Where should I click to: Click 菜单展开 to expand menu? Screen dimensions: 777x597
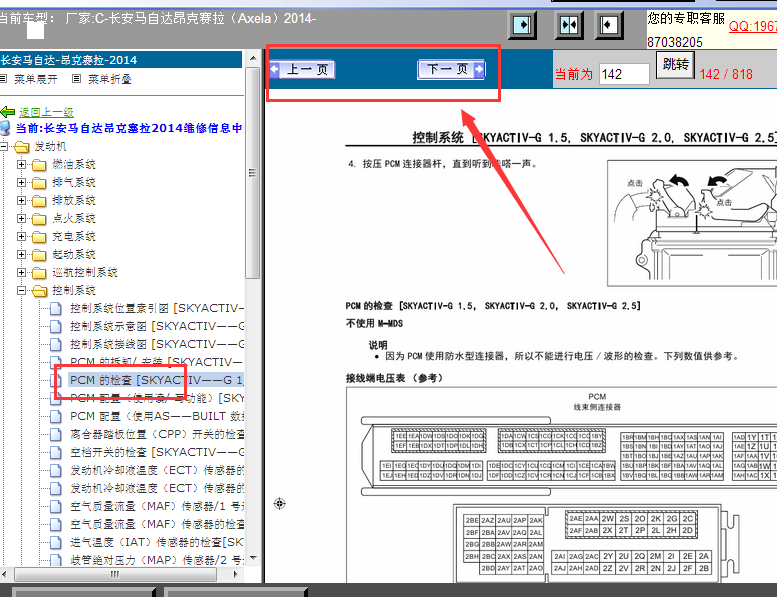pos(36,79)
